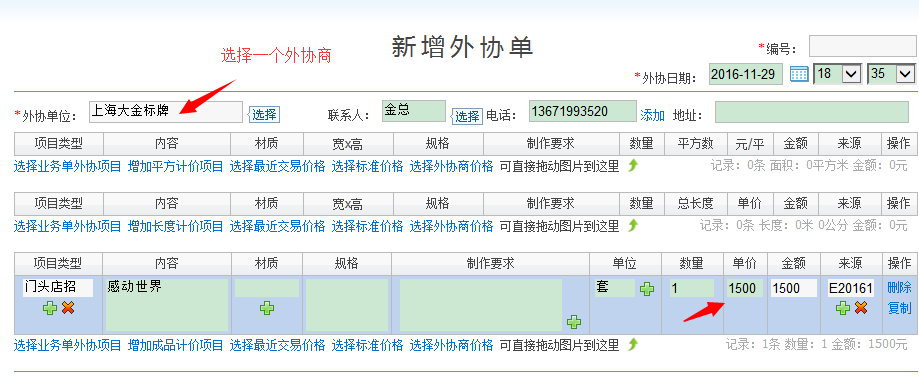
Task: Click orange X under E20161 source
Action: 860,308
